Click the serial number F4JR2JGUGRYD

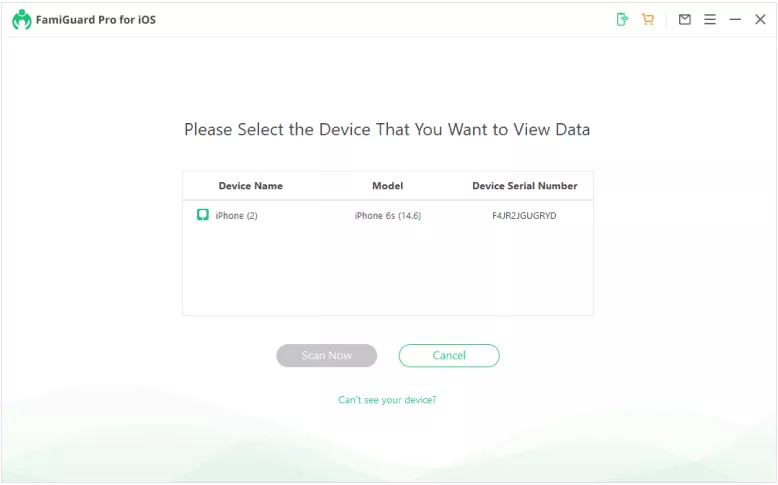pos(524,216)
